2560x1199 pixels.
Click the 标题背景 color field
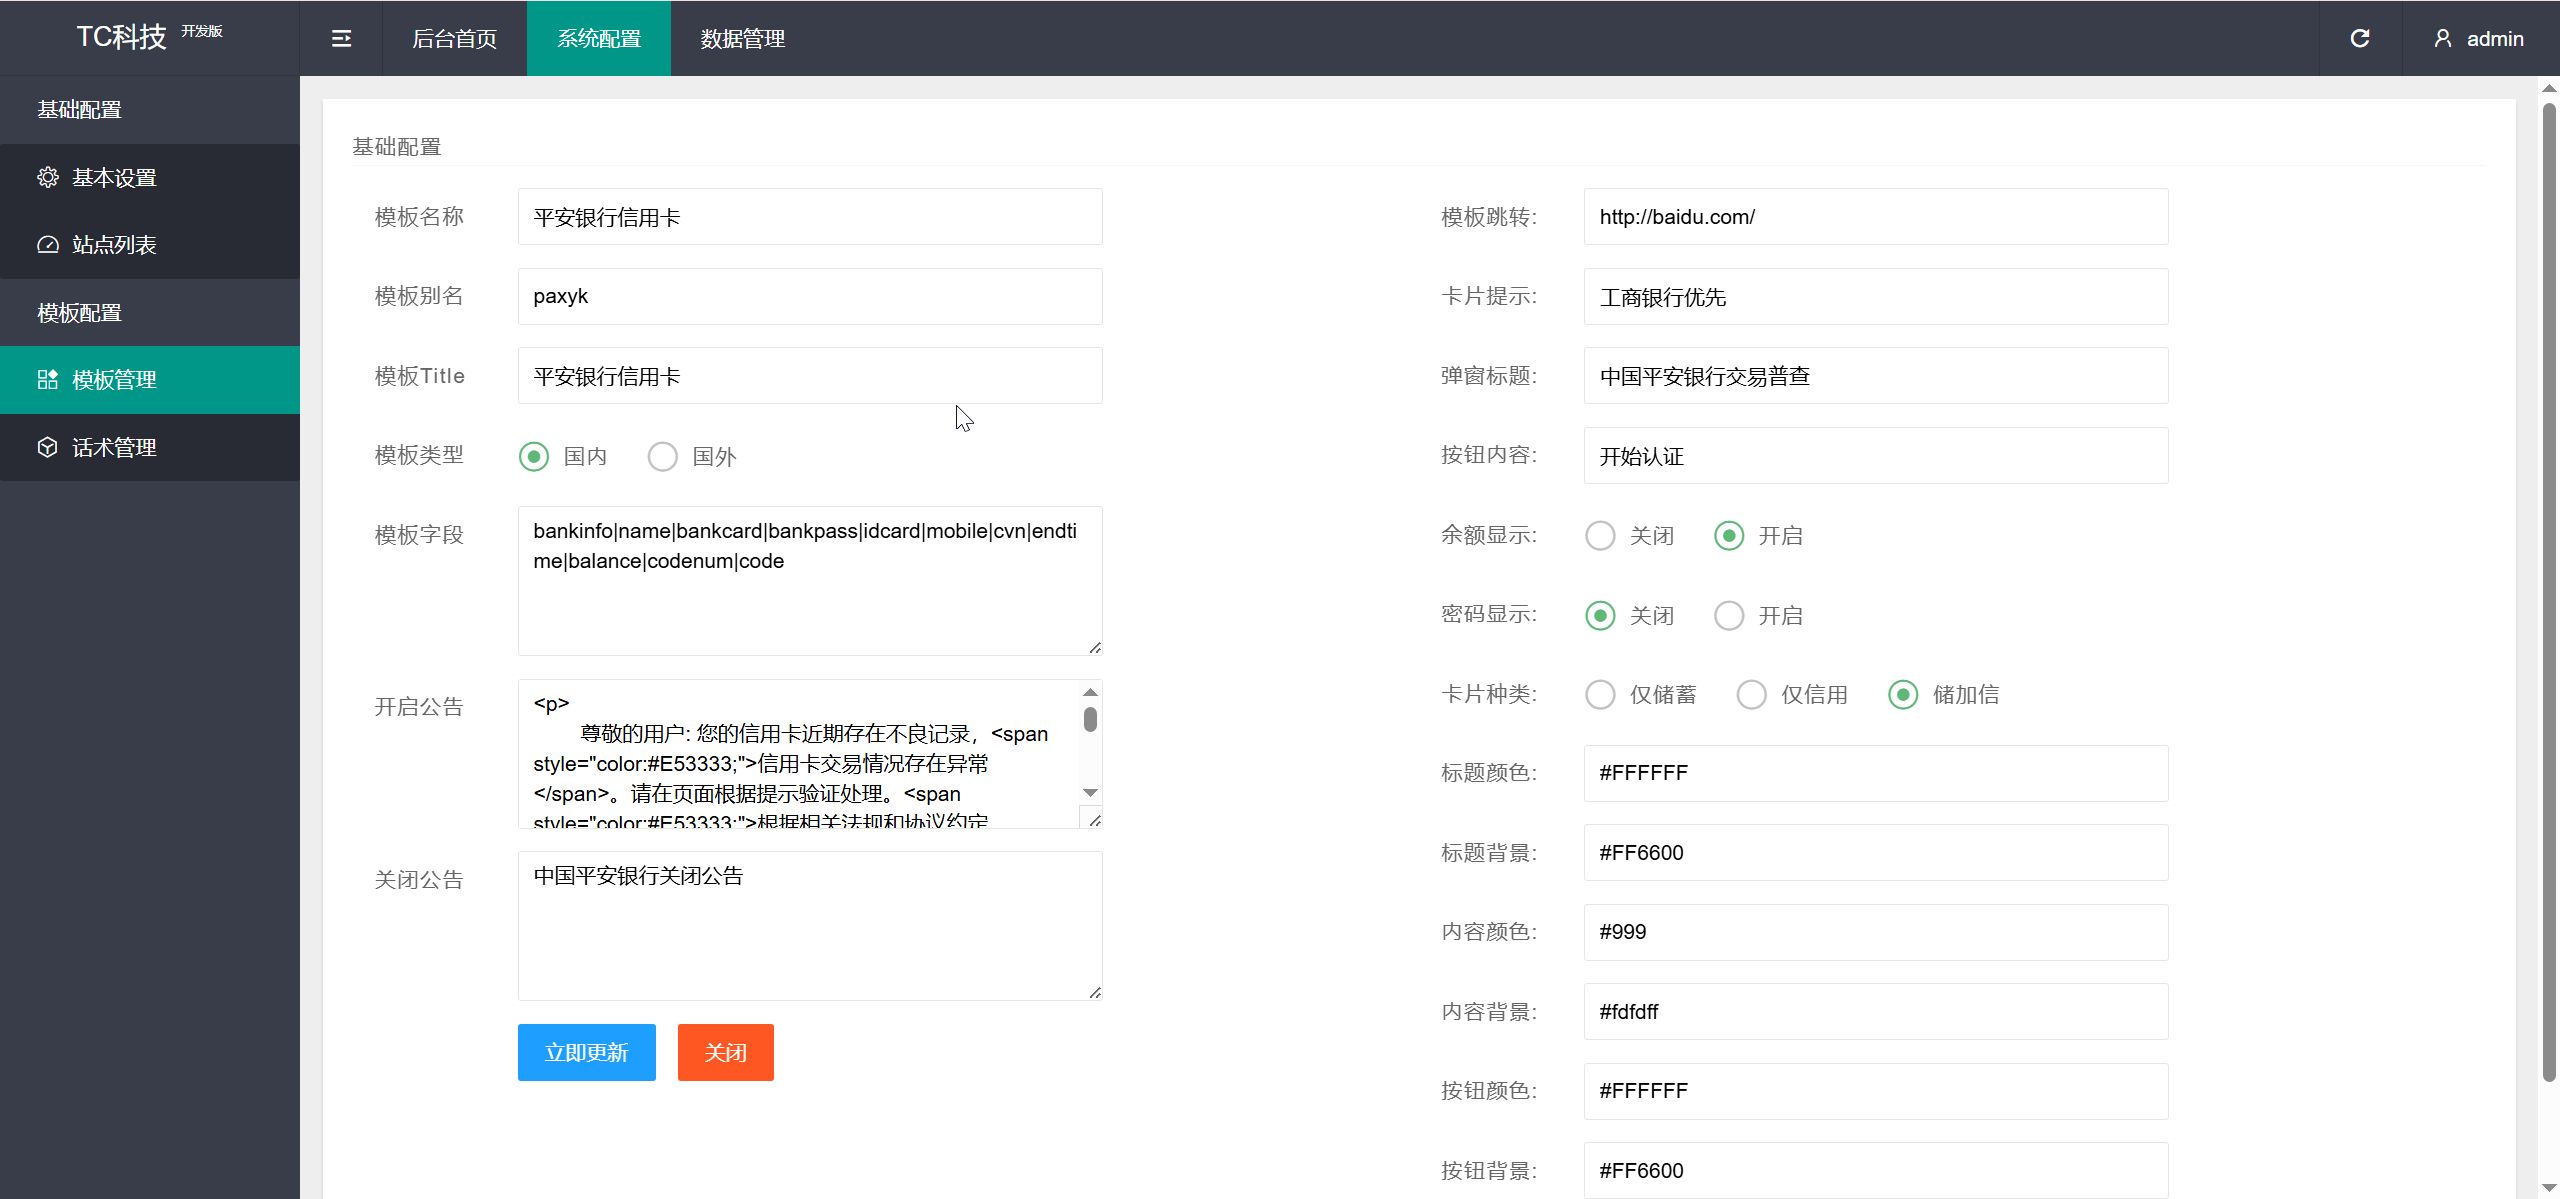tap(1875, 853)
